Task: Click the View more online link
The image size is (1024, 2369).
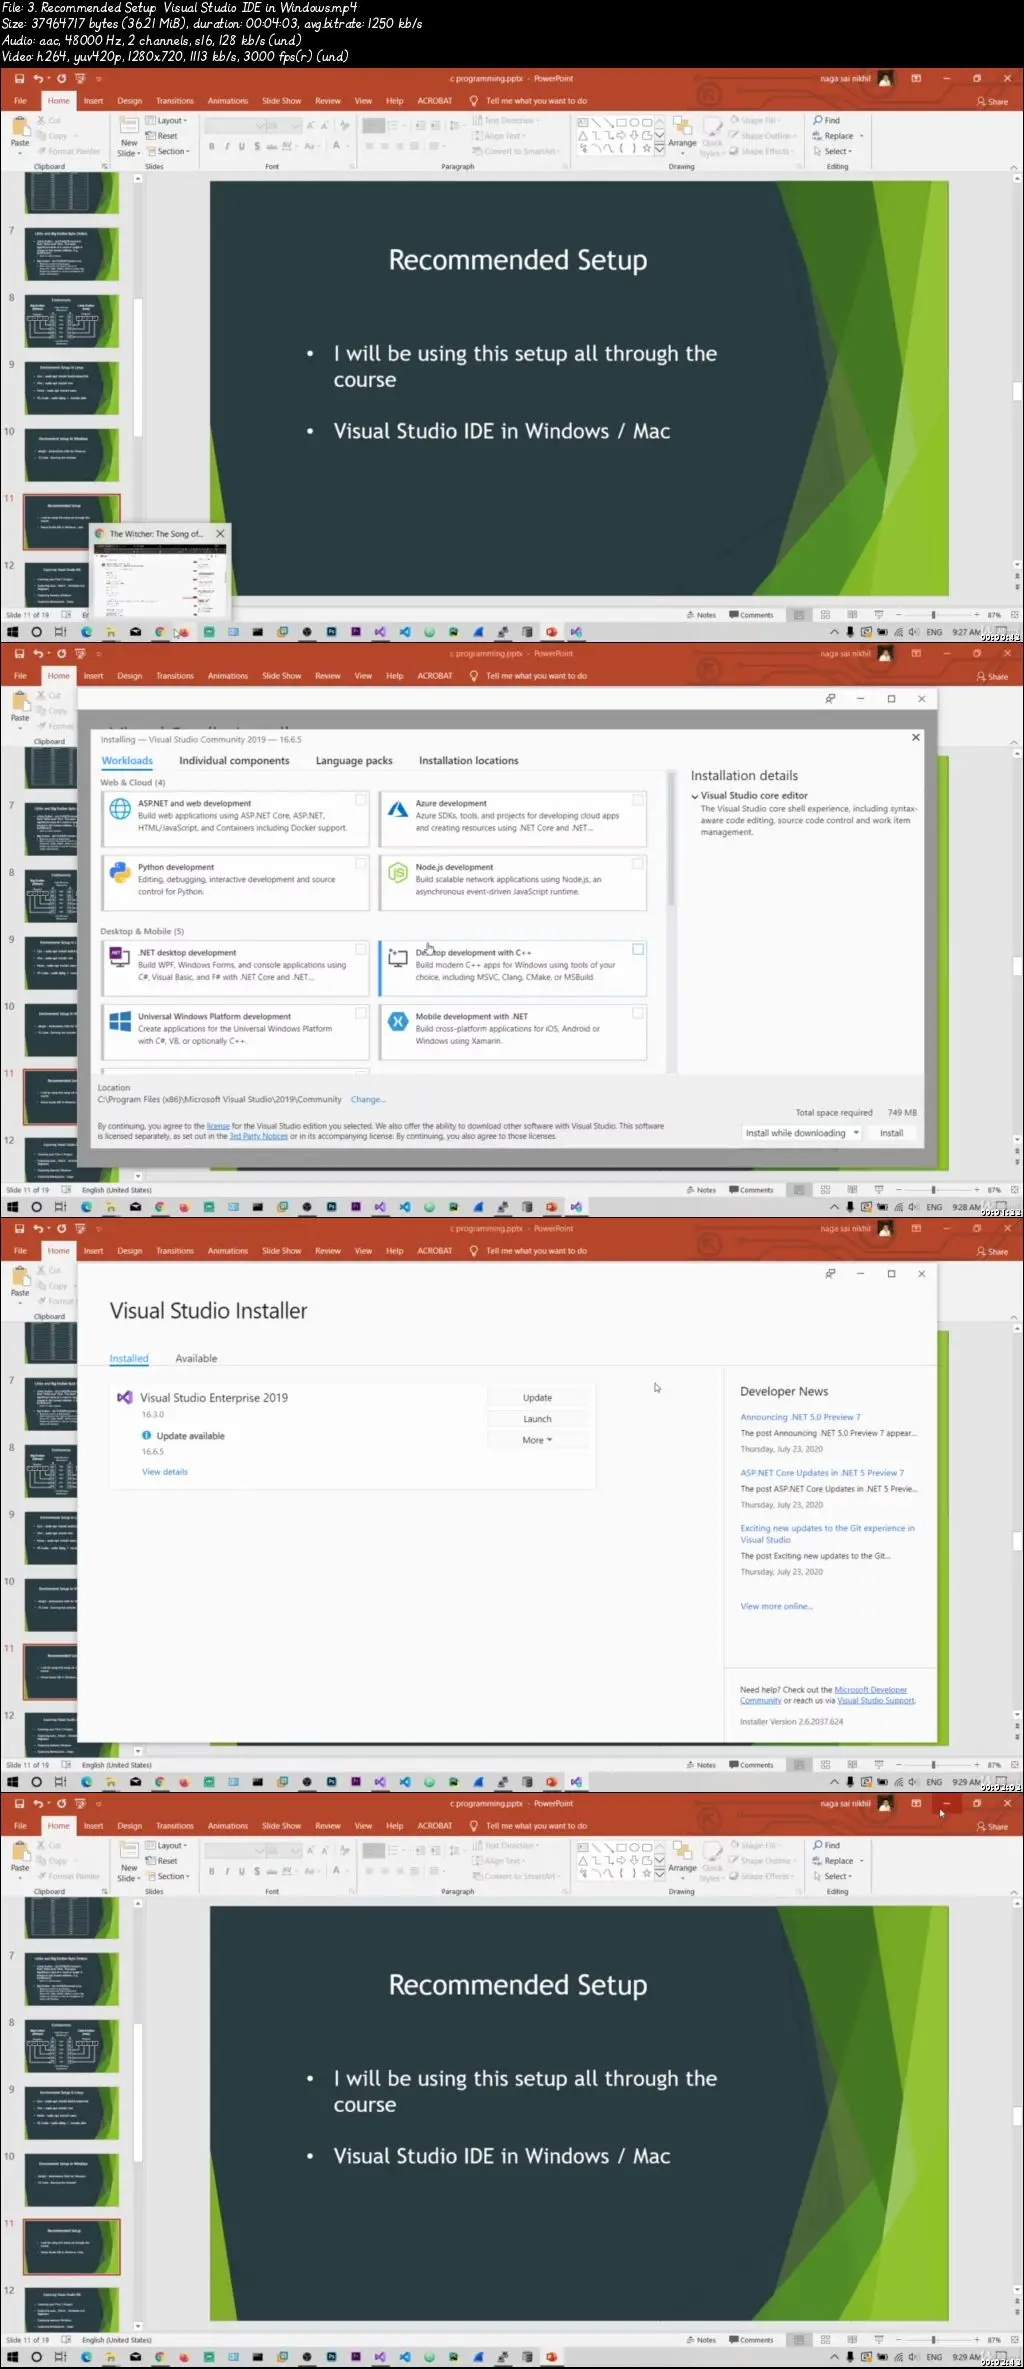Action: (776, 1607)
